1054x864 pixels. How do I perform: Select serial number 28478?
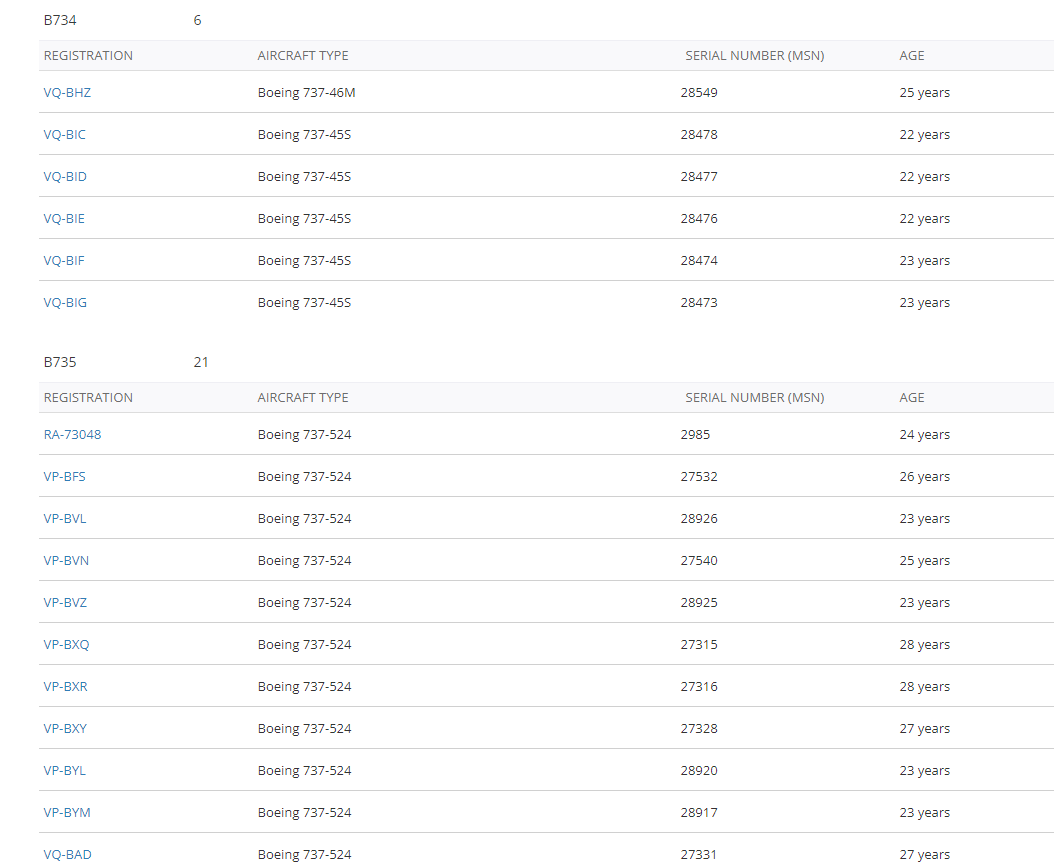click(x=699, y=134)
